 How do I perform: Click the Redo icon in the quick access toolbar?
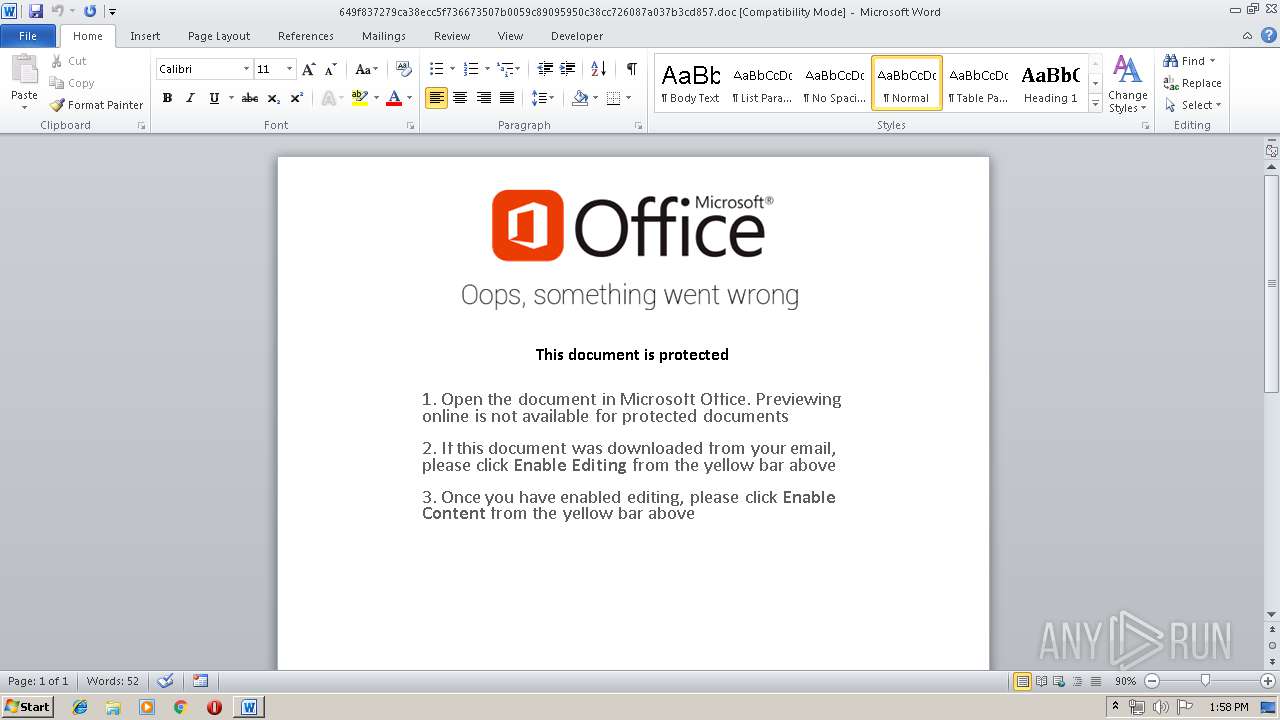[90, 11]
